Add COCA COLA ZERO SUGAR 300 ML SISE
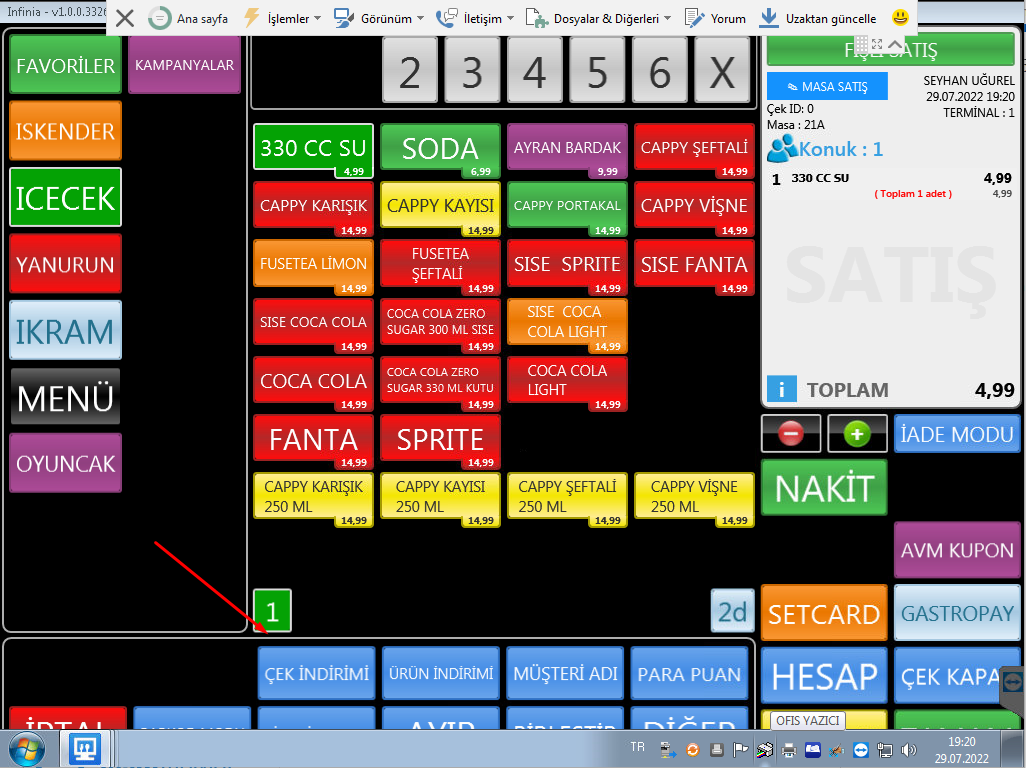 click(440, 325)
